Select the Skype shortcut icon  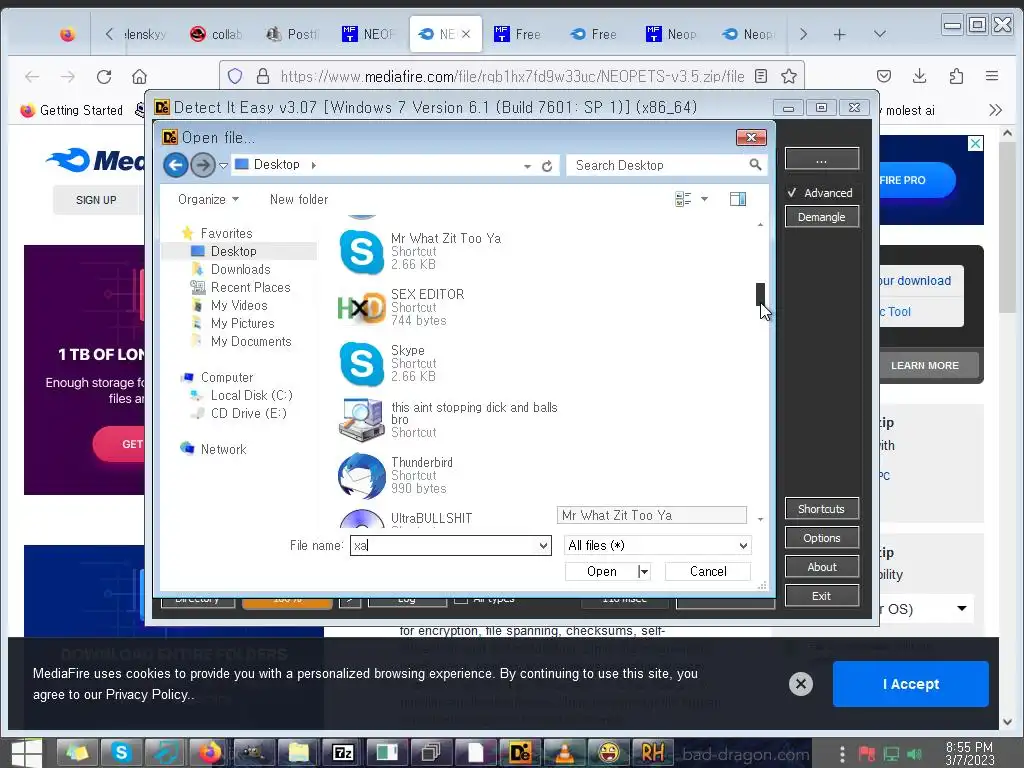pos(361,364)
